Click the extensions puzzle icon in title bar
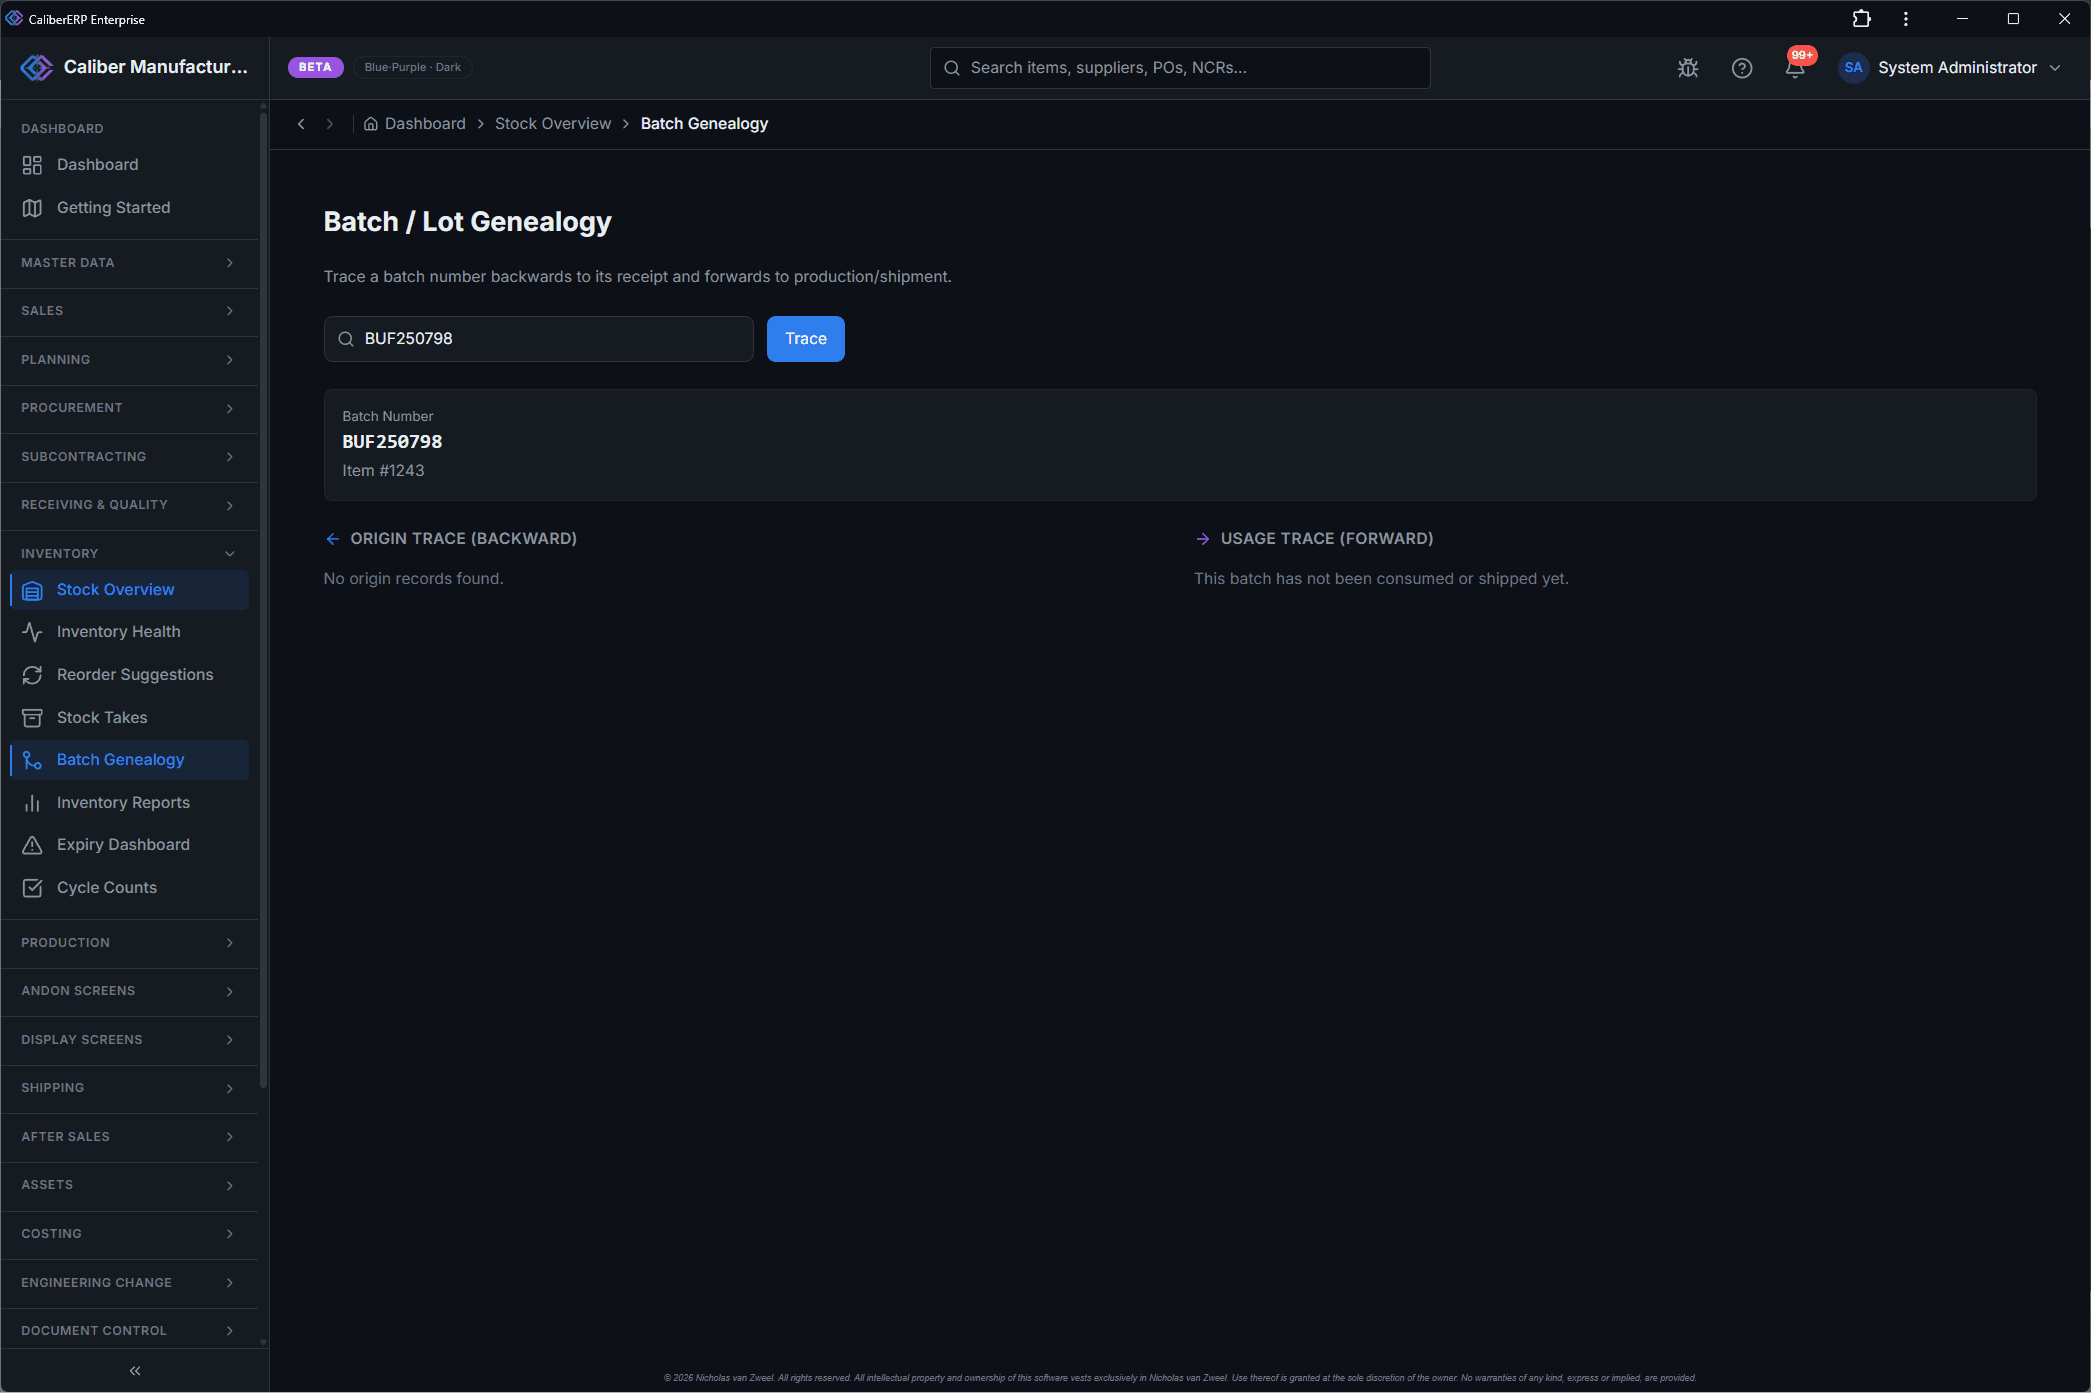 point(1861,19)
